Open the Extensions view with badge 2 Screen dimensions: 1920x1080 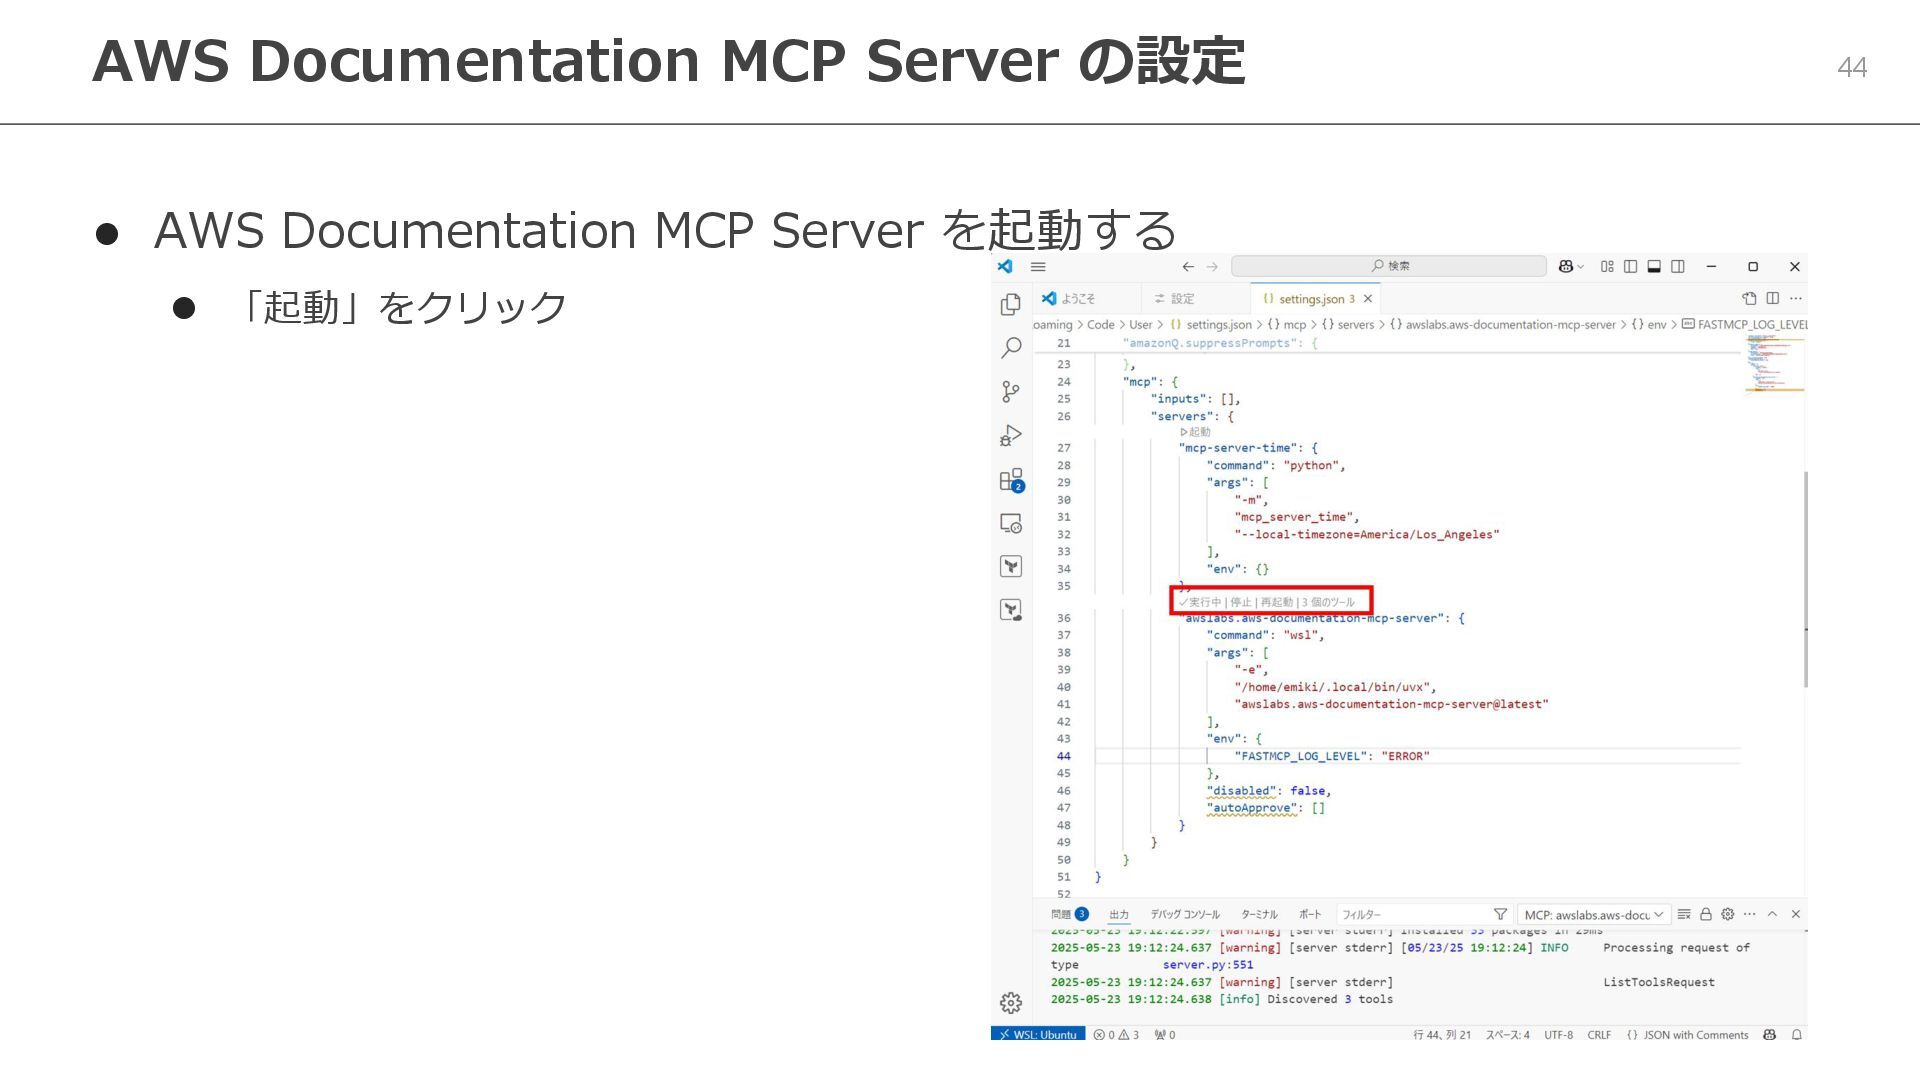[1011, 480]
